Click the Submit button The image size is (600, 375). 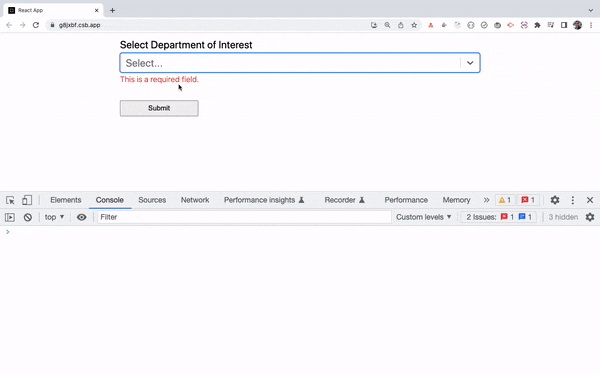point(159,108)
